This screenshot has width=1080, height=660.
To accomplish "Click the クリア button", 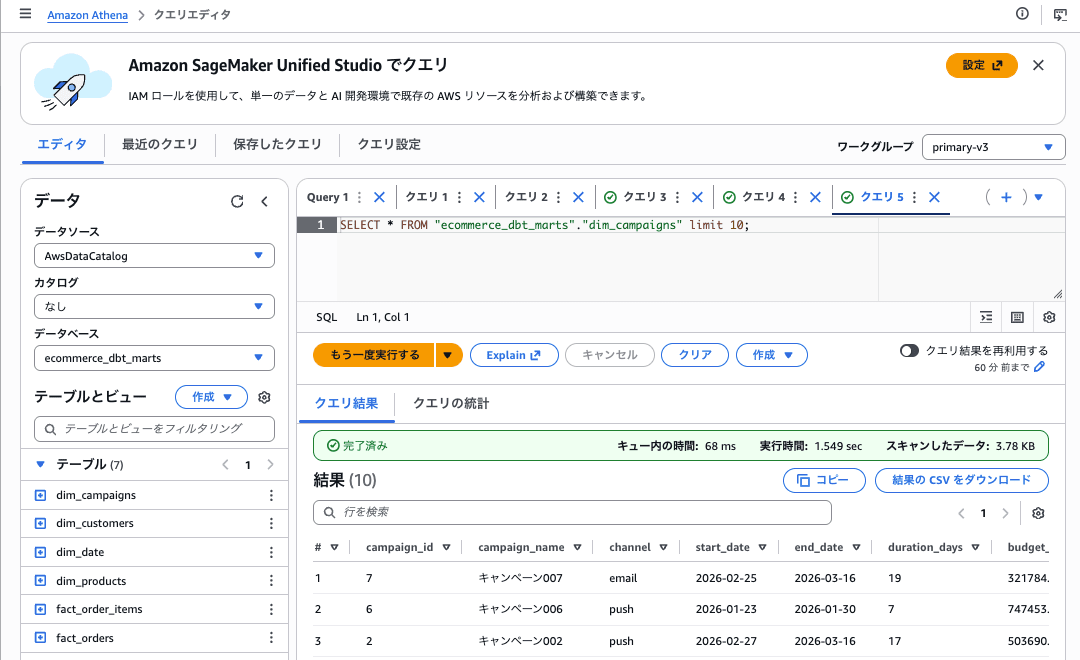I will tap(695, 355).
